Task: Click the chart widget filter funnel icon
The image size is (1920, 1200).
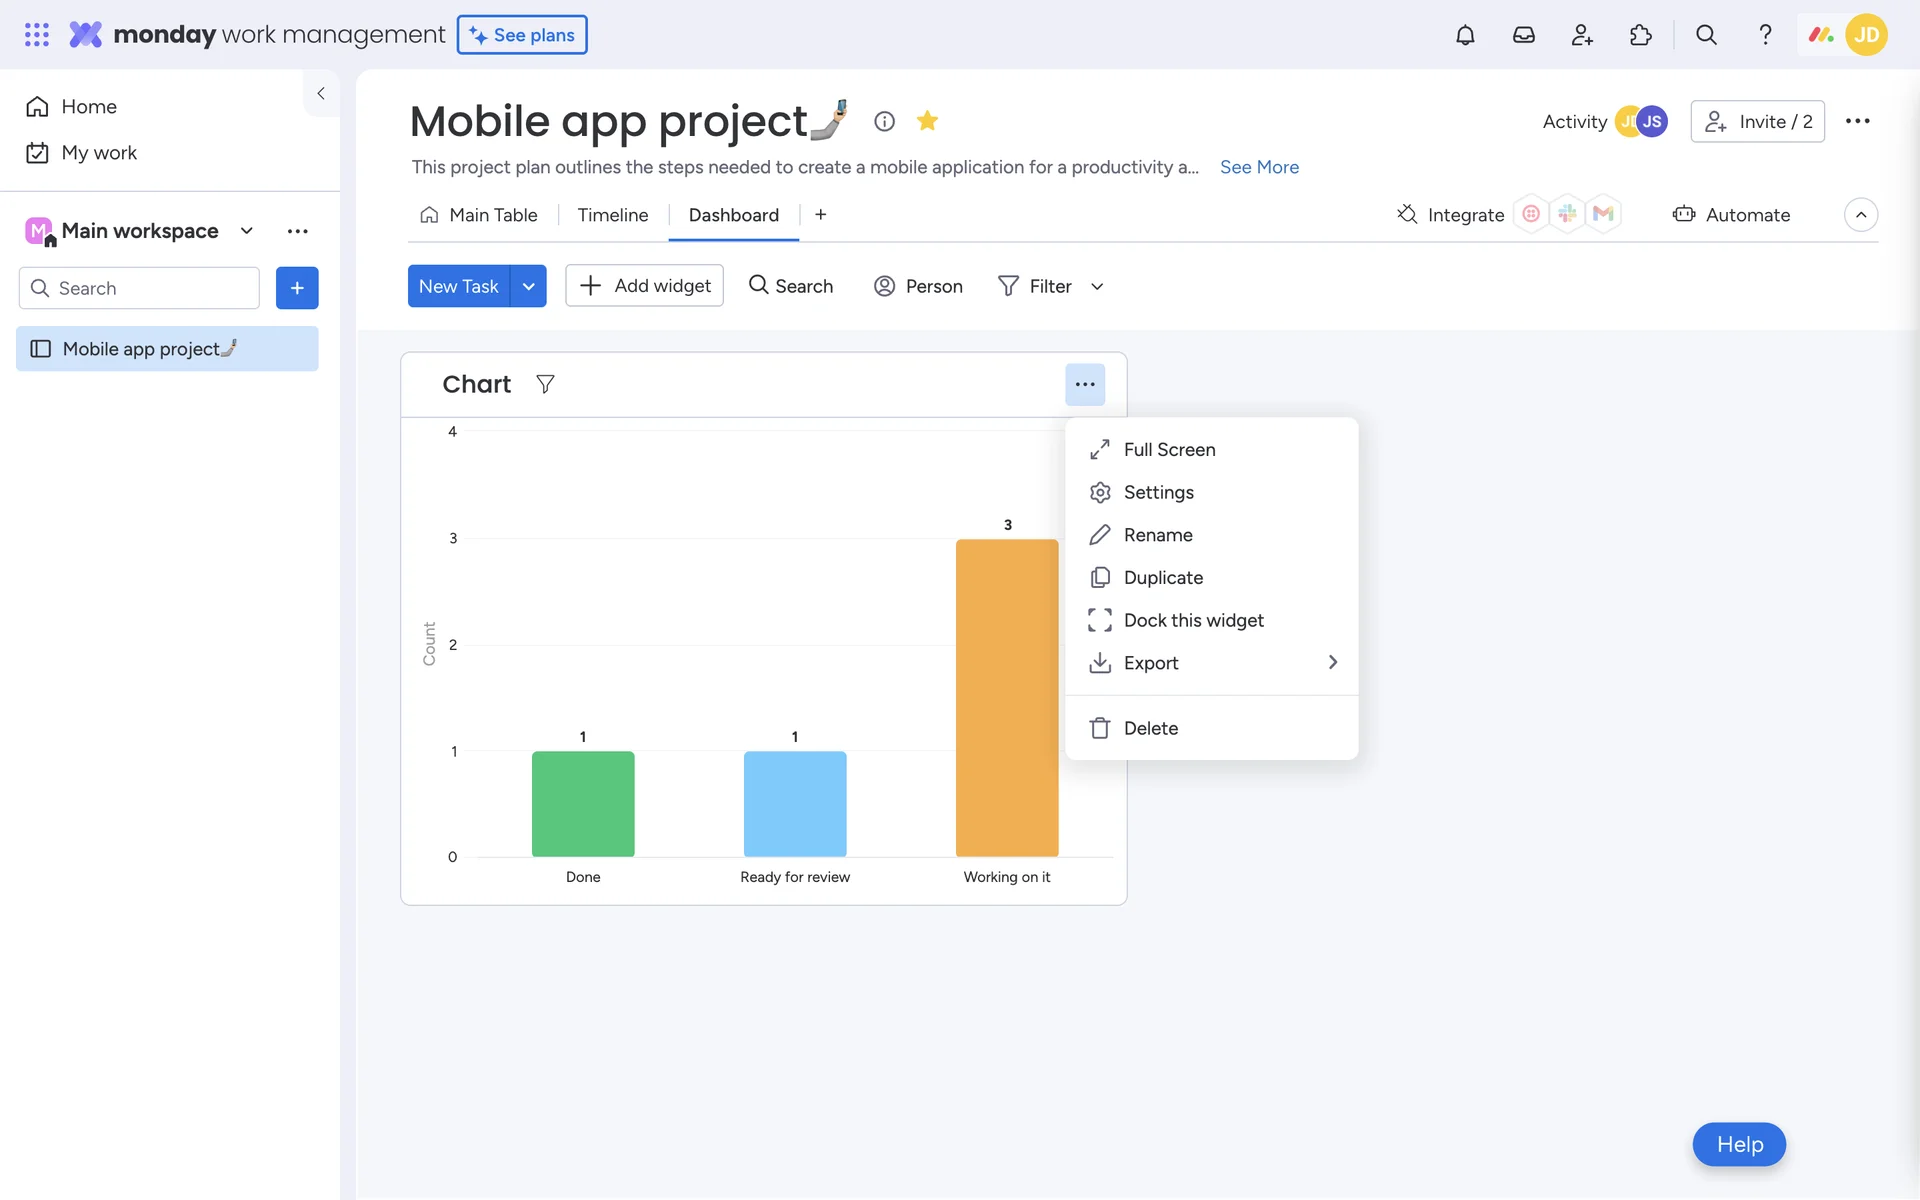Action: [x=545, y=384]
